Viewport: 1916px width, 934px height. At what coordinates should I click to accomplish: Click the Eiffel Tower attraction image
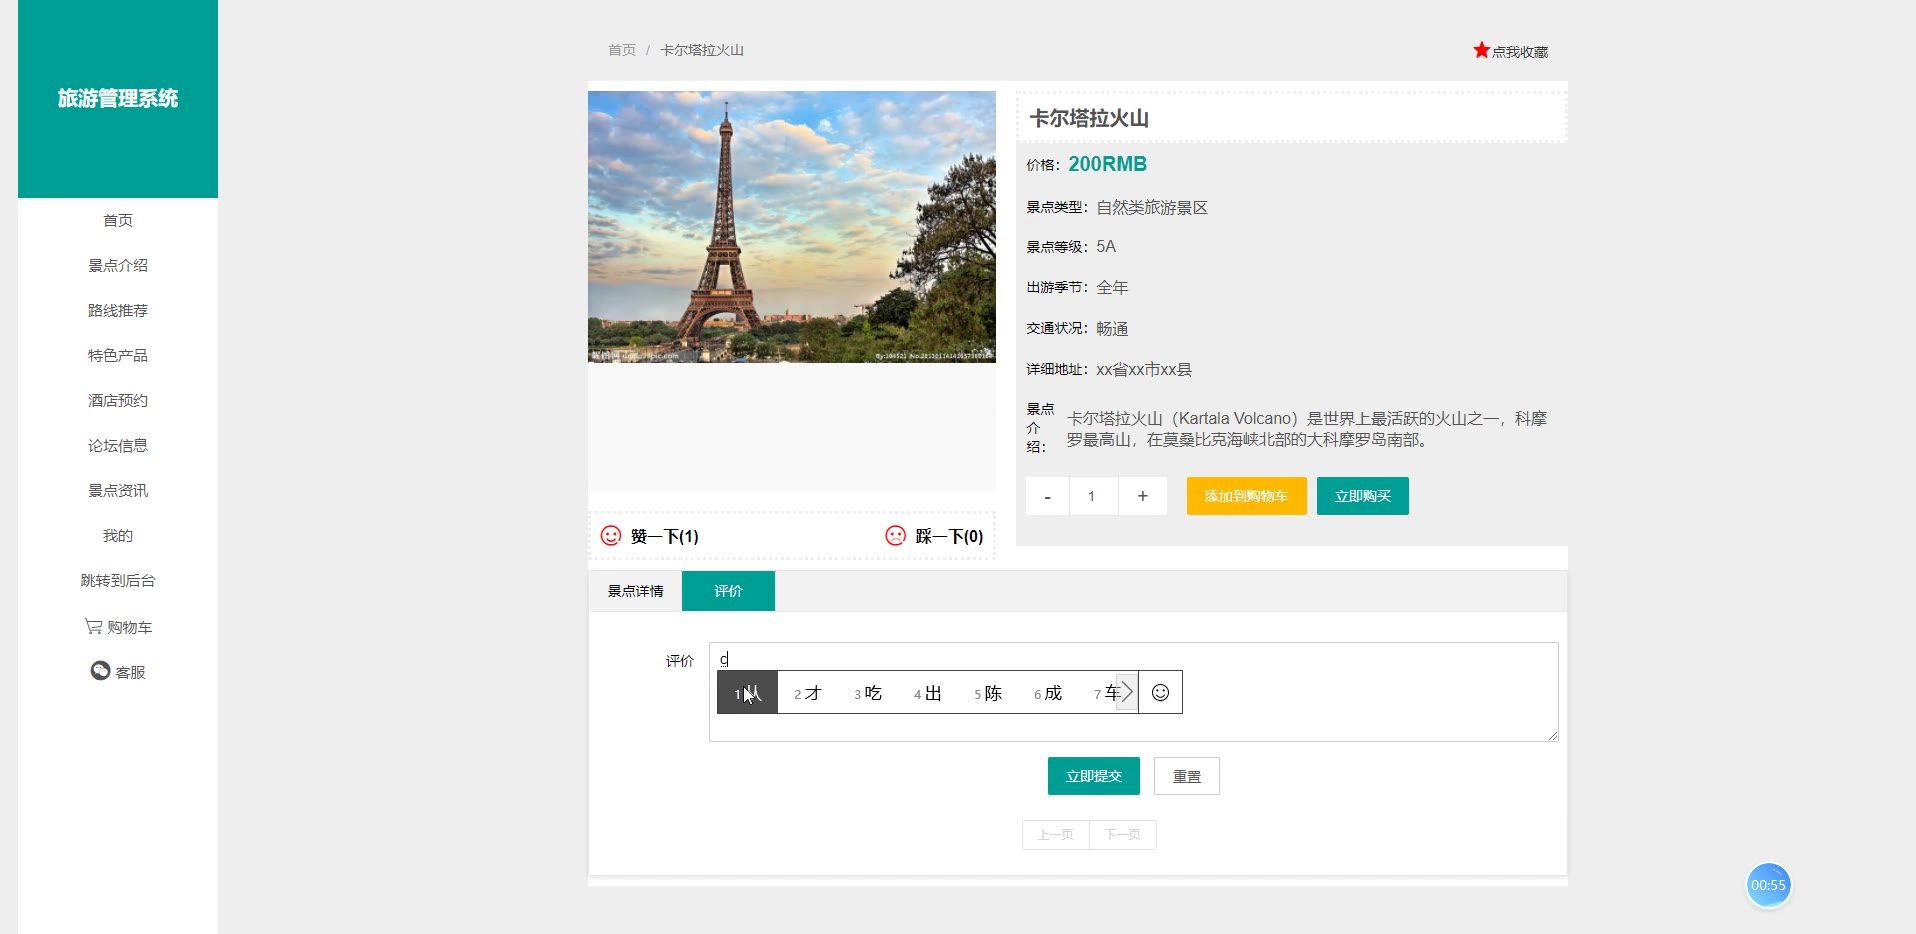(791, 227)
